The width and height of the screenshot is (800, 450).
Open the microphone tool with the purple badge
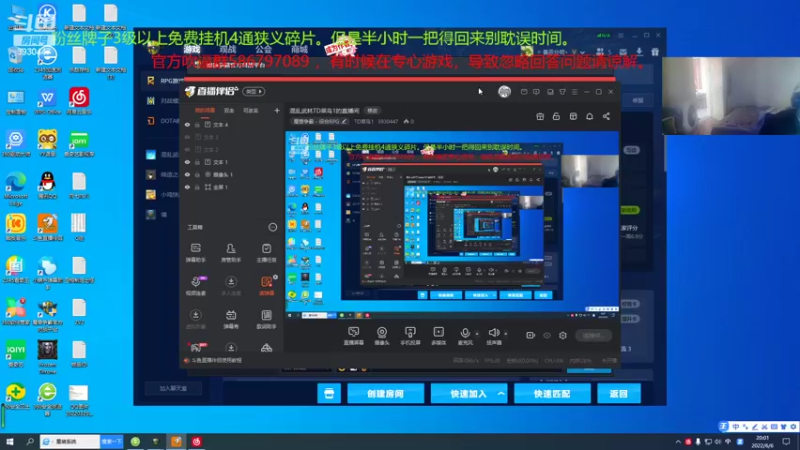point(195,286)
